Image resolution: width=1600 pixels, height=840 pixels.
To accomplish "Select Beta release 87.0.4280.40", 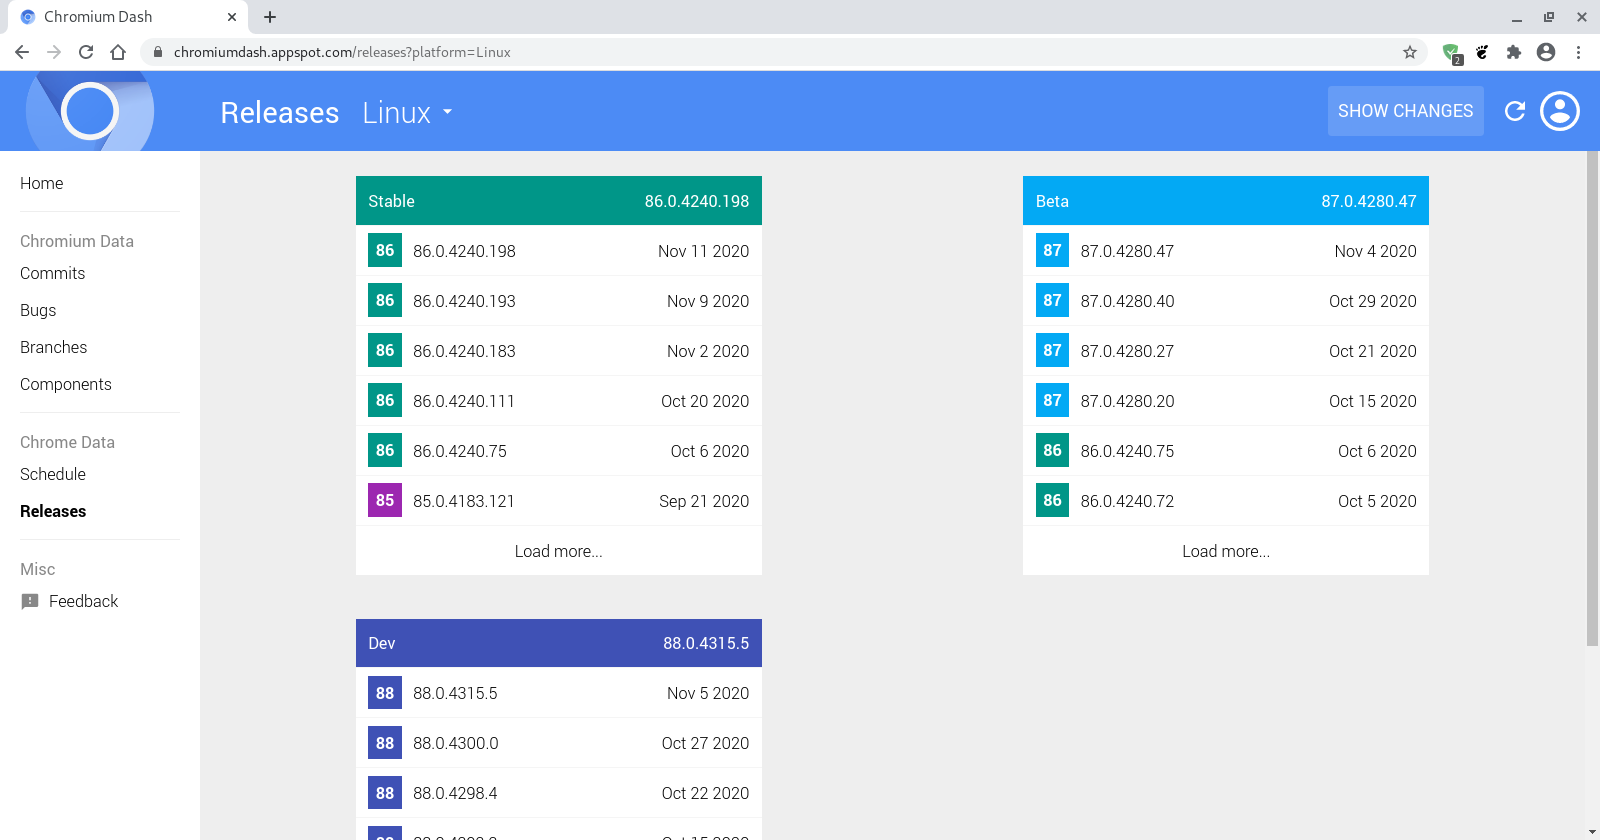I will point(1226,301).
